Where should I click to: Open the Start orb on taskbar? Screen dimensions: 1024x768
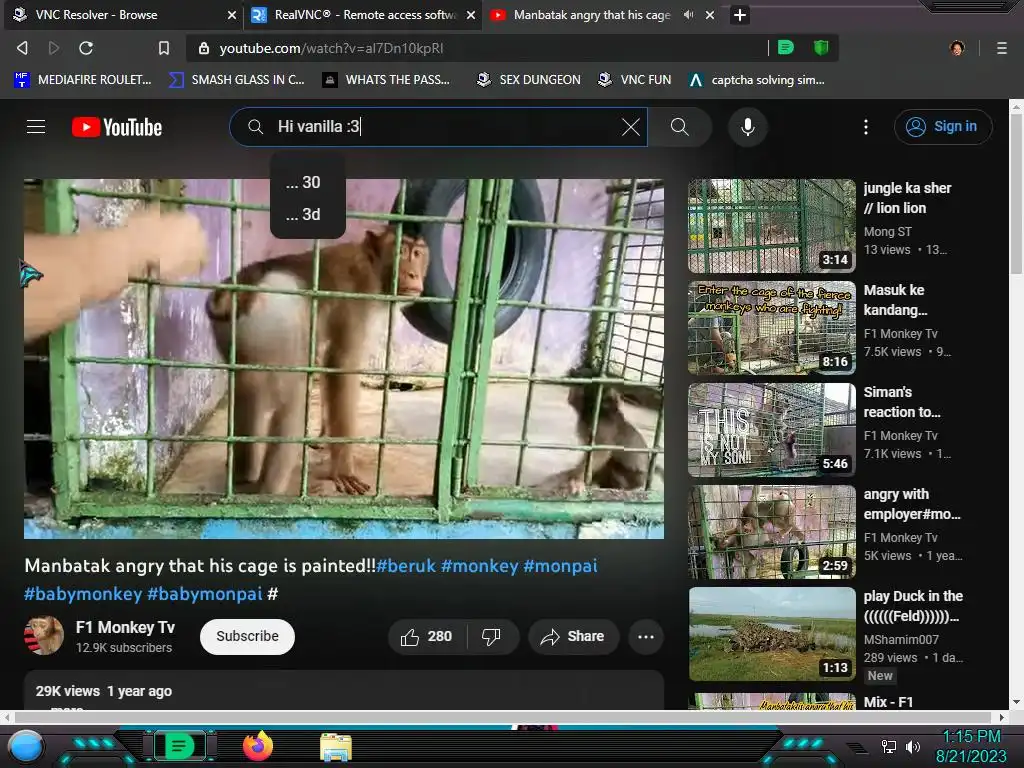(27, 747)
